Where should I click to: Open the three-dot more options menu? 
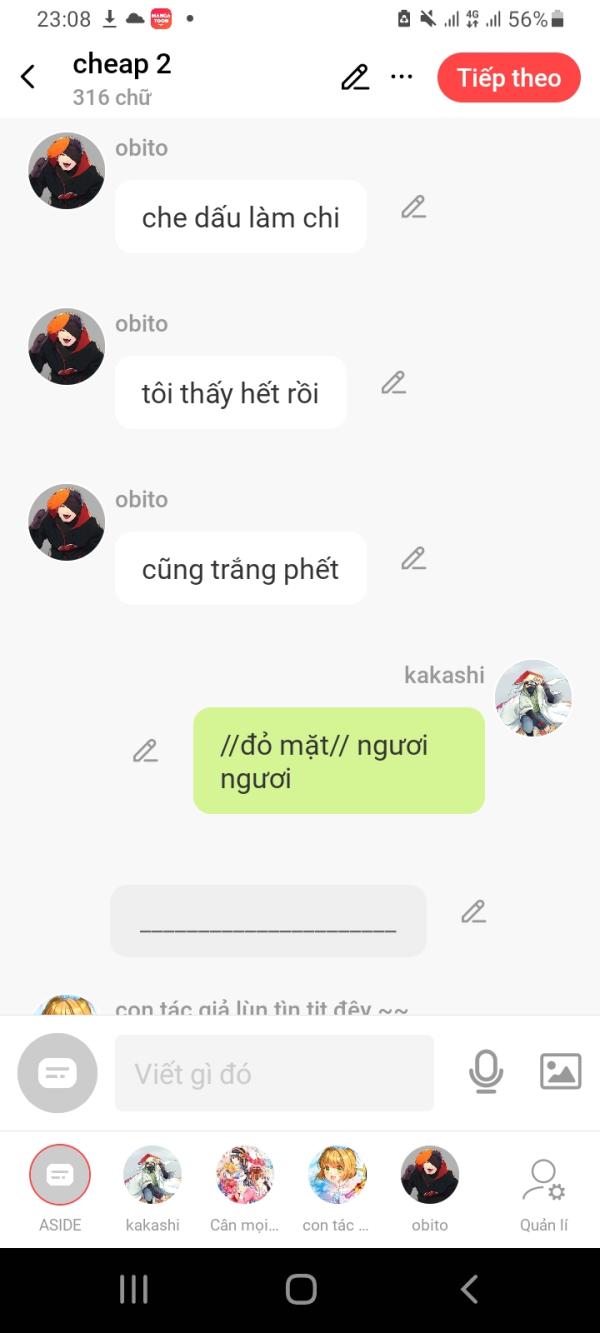[402, 77]
